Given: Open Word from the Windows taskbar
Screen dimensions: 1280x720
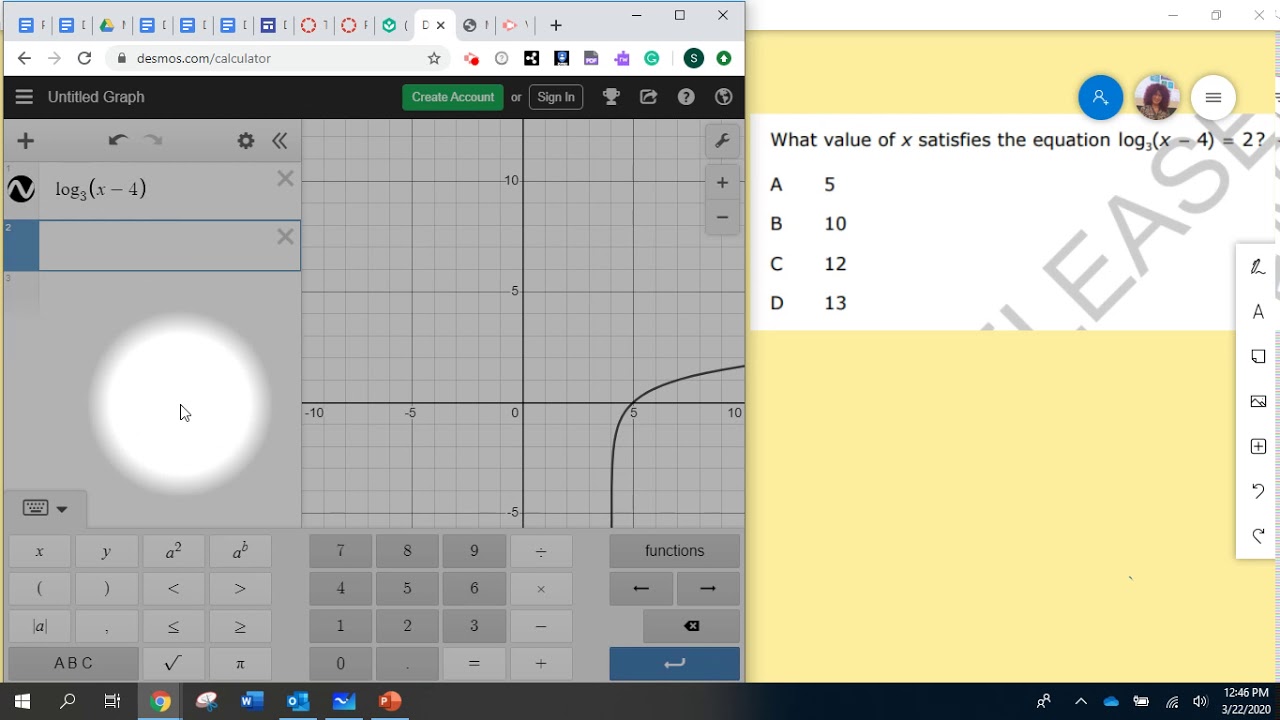Looking at the screenshot, I should click(x=252, y=701).
